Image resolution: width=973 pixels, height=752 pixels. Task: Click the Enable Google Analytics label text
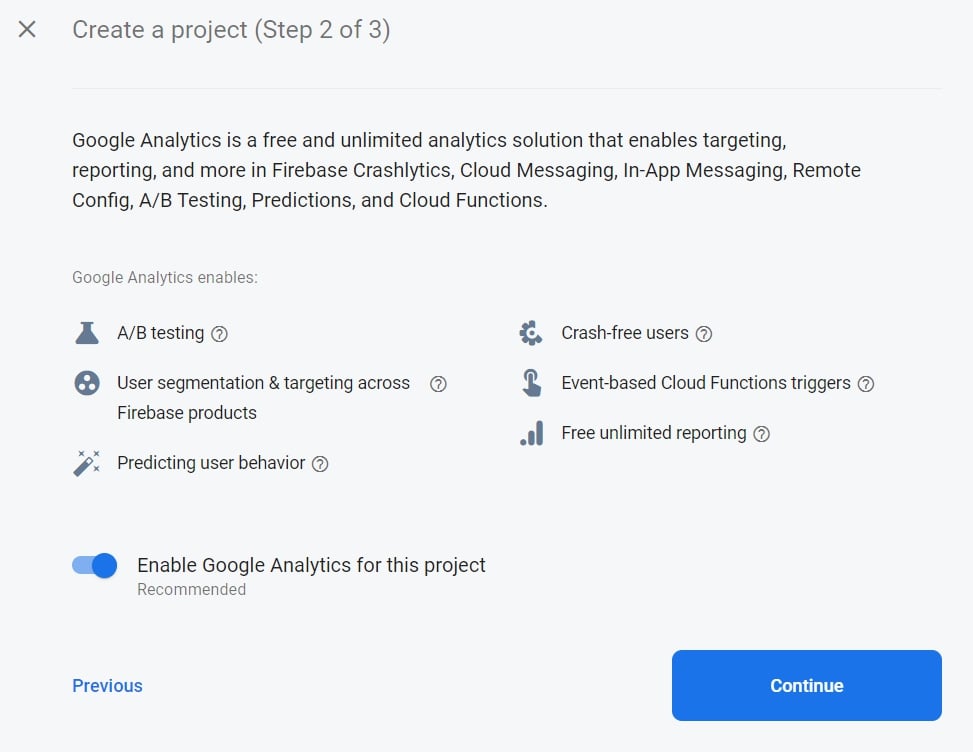(311, 565)
